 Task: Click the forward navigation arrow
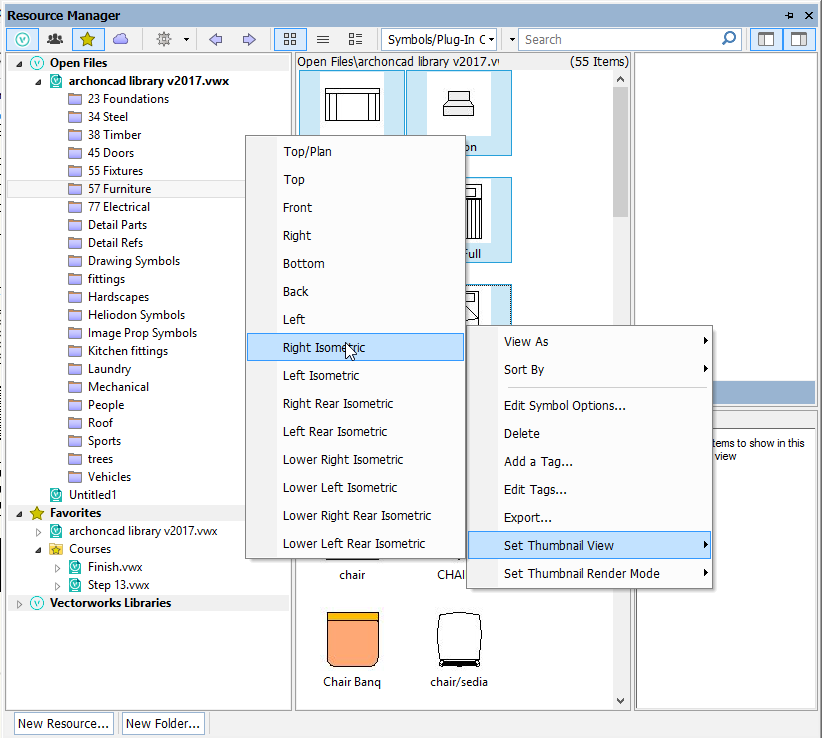click(x=247, y=39)
